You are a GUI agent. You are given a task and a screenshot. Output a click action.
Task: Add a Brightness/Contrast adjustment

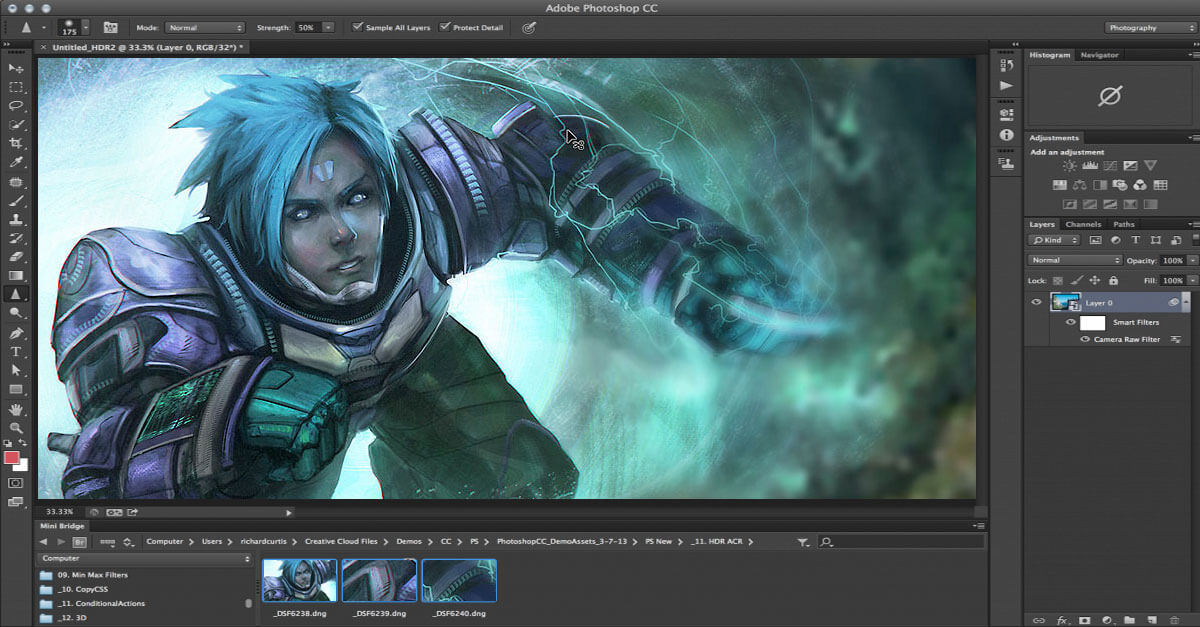[1070, 166]
